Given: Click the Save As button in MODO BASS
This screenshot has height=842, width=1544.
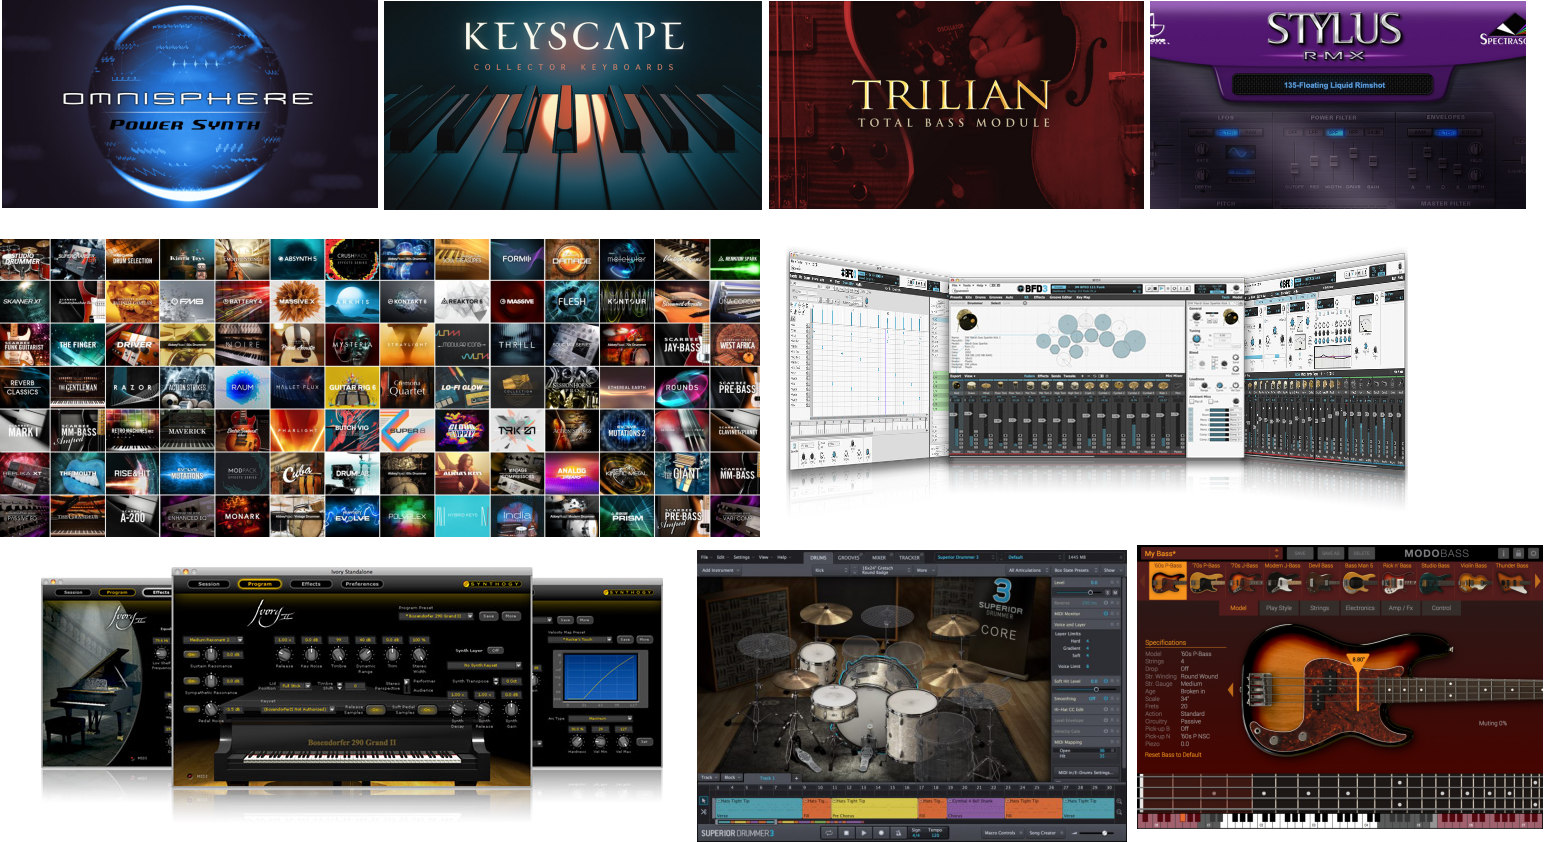Looking at the screenshot, I should (x=1331, y=553).
